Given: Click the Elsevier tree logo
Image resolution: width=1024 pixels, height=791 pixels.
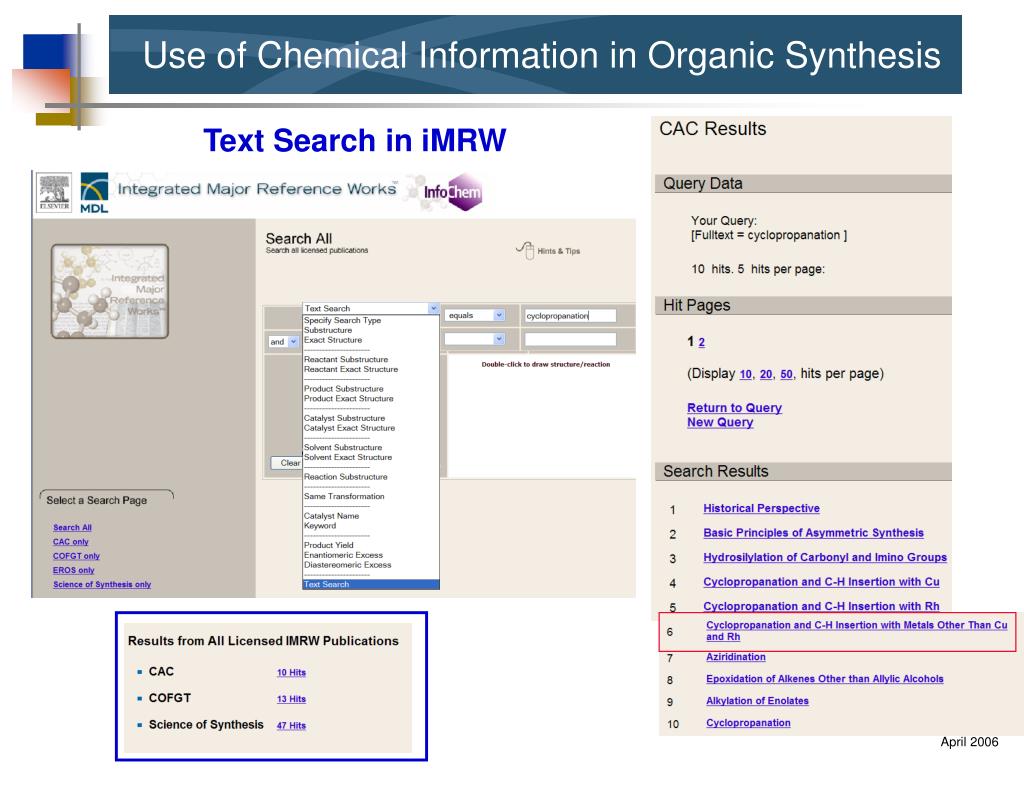Looking at the screenshot, I should (x=54, y=192).
